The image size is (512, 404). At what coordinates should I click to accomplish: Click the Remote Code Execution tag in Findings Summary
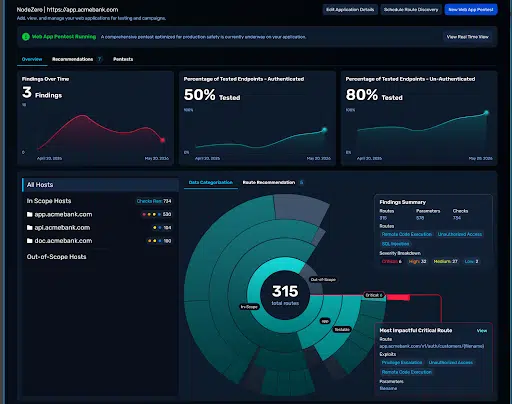[407, 234]
